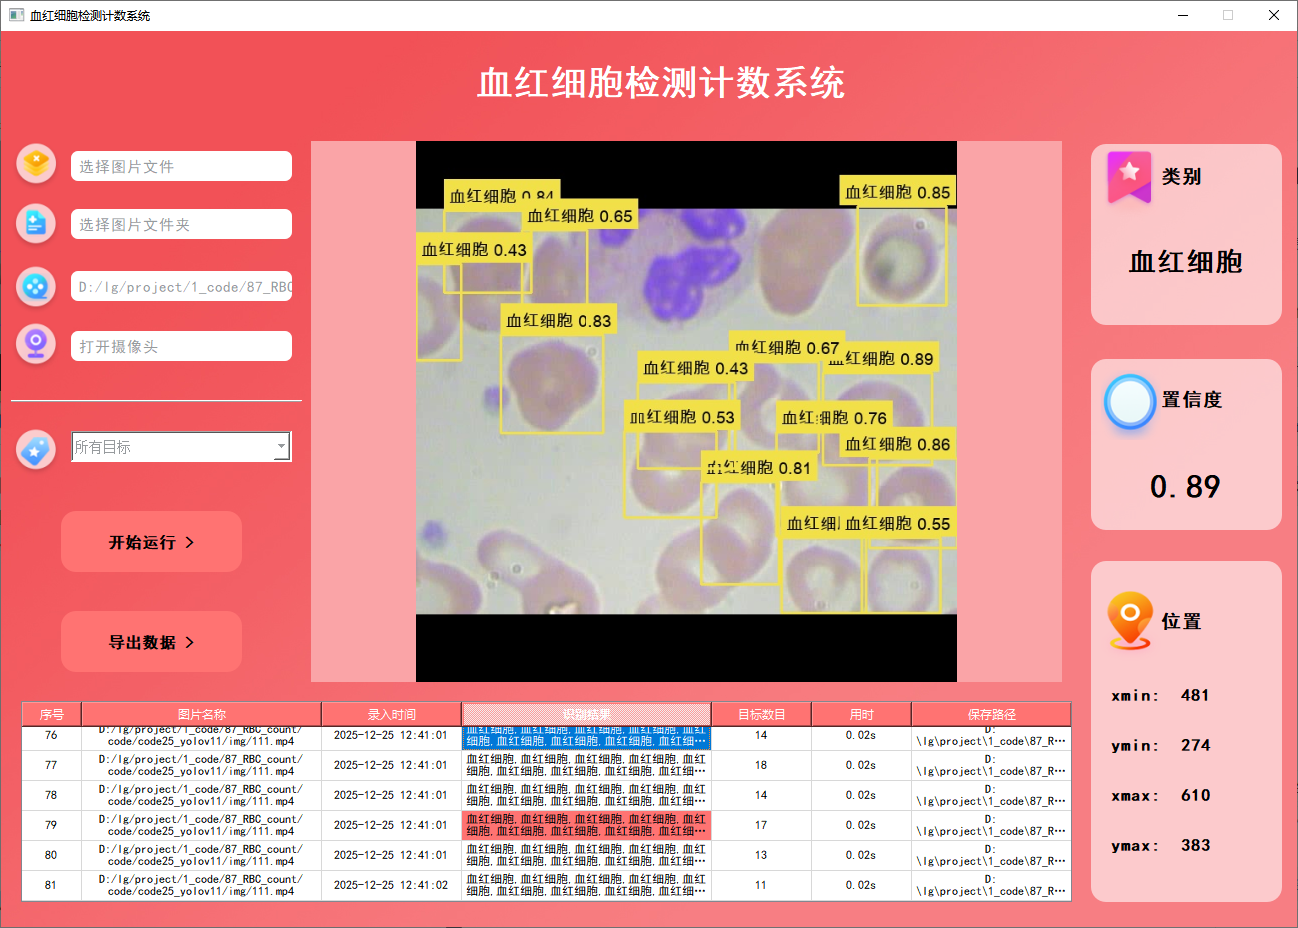The height and width of the screenshot is (928, 1298).
Task: Click the detection label 血红细胞 0.81
Action: tap(759, 467)
